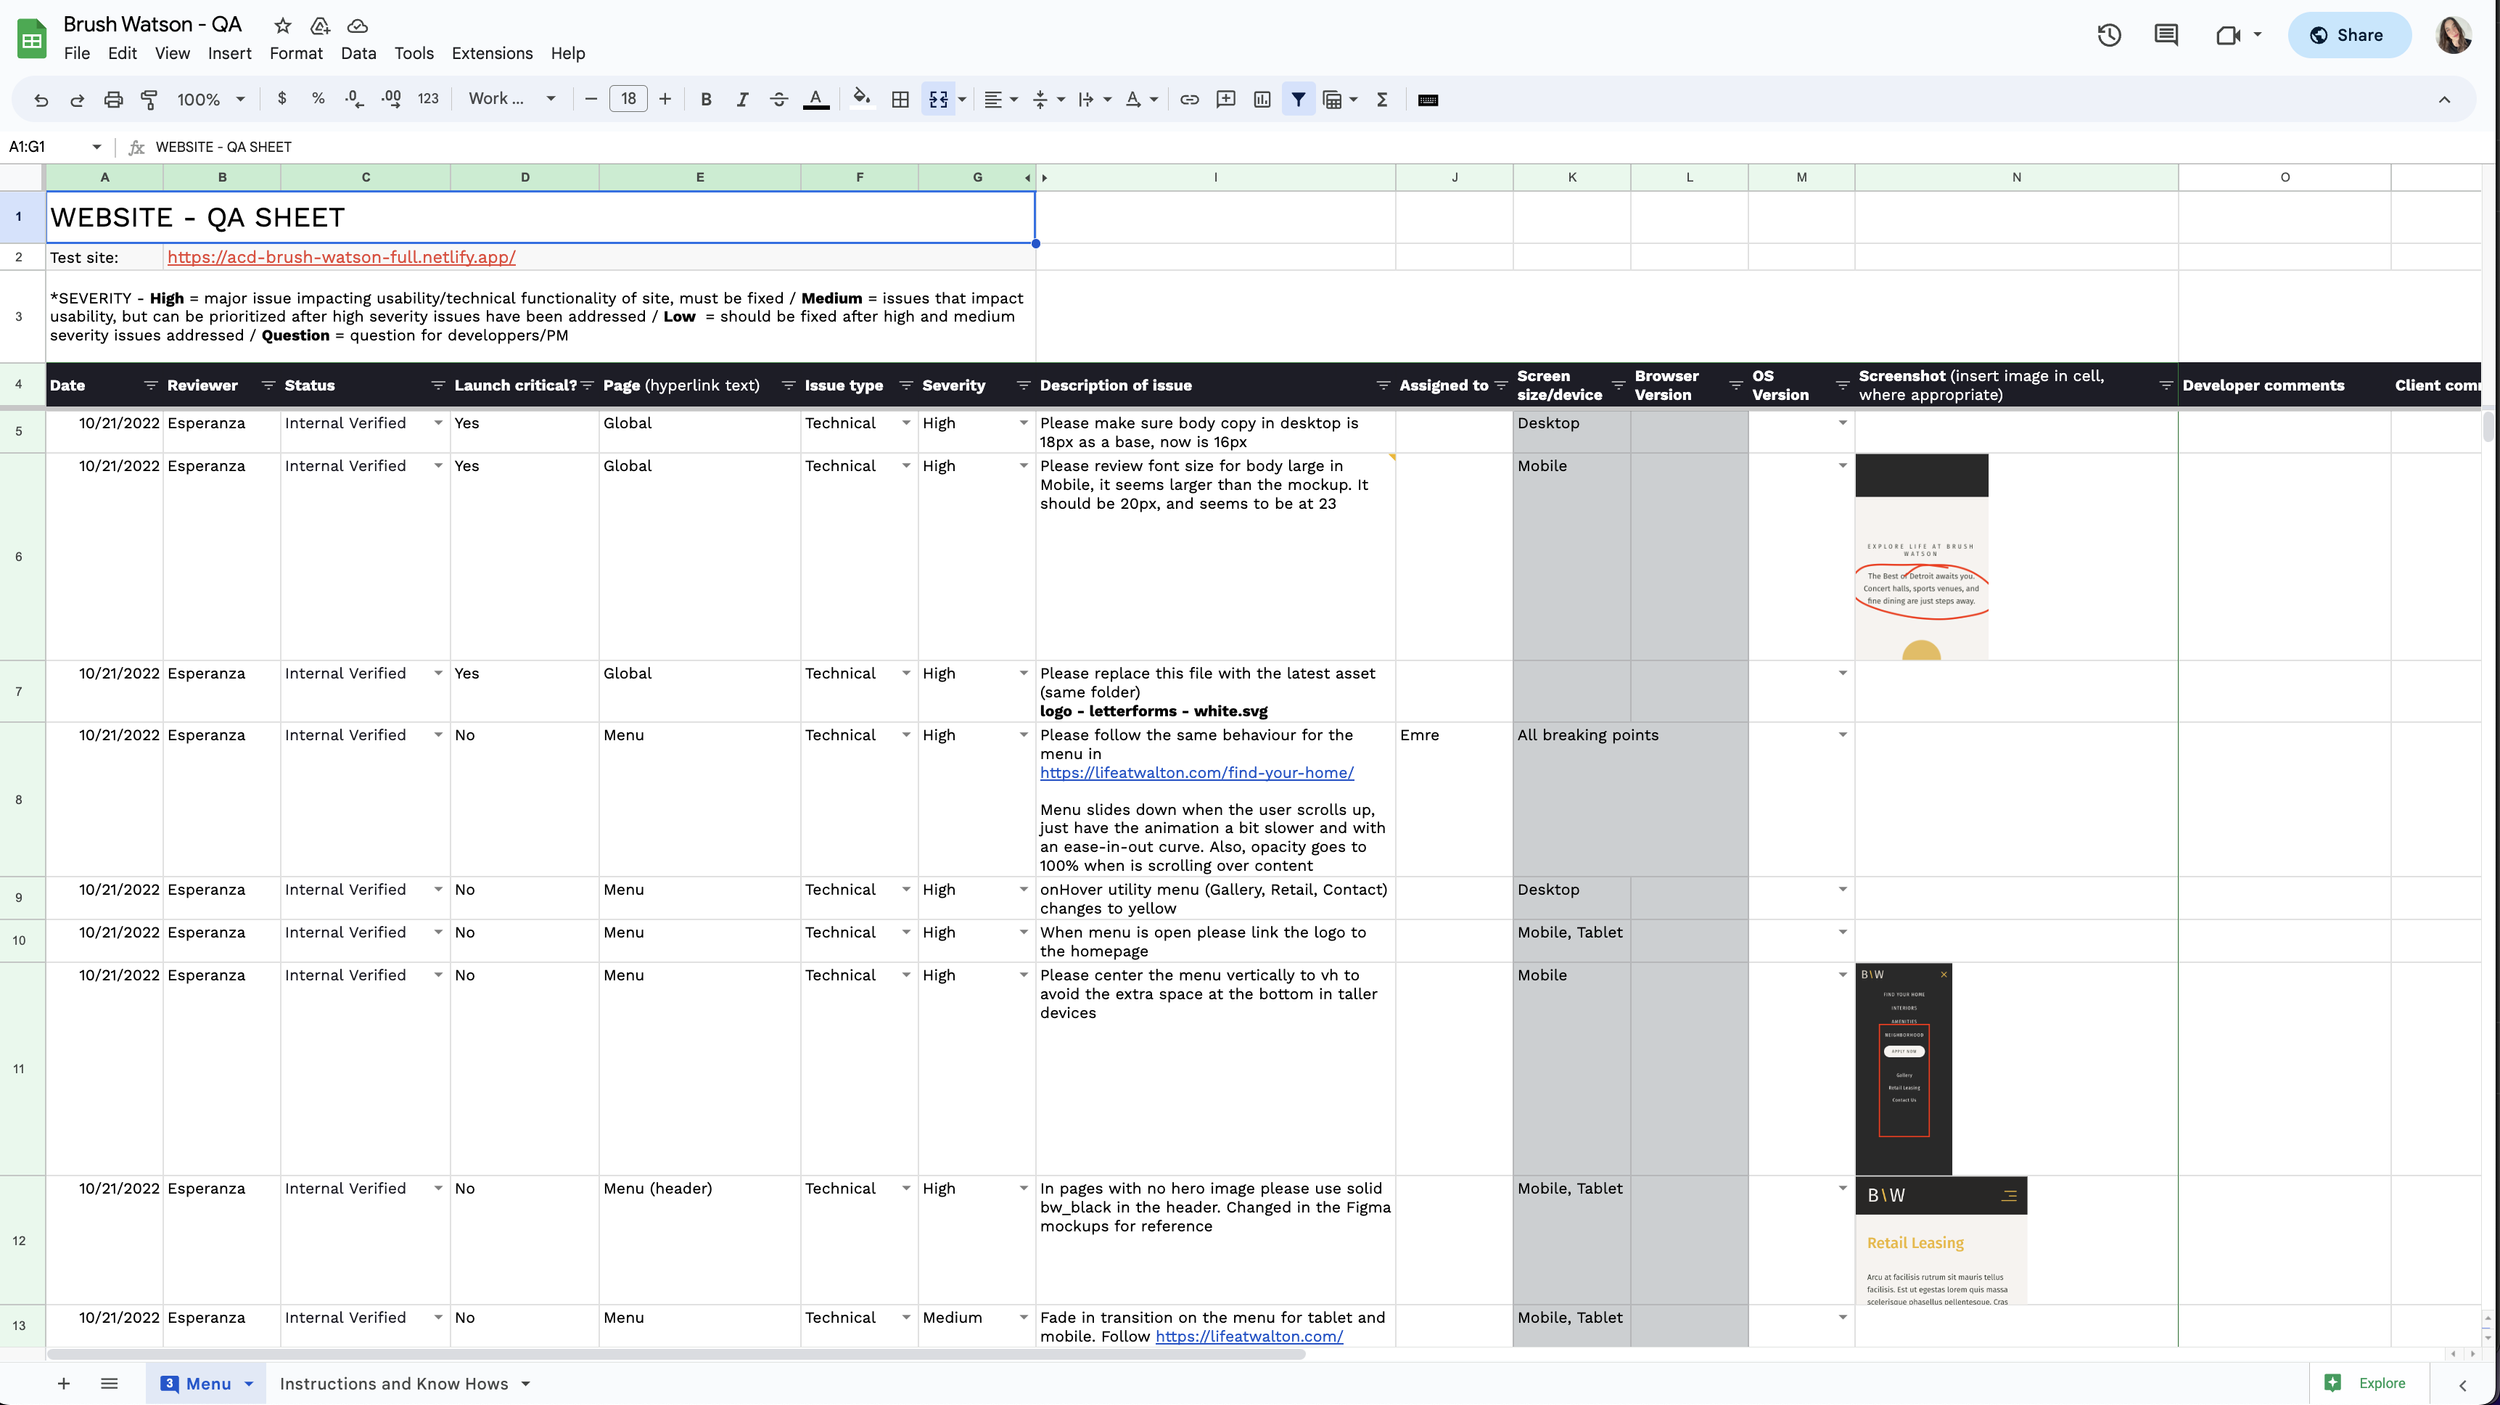Toggle the filter button in toolbar
Image resolution: width=2500 pixels, height=1405 pixels.
tap(1298, 99)
